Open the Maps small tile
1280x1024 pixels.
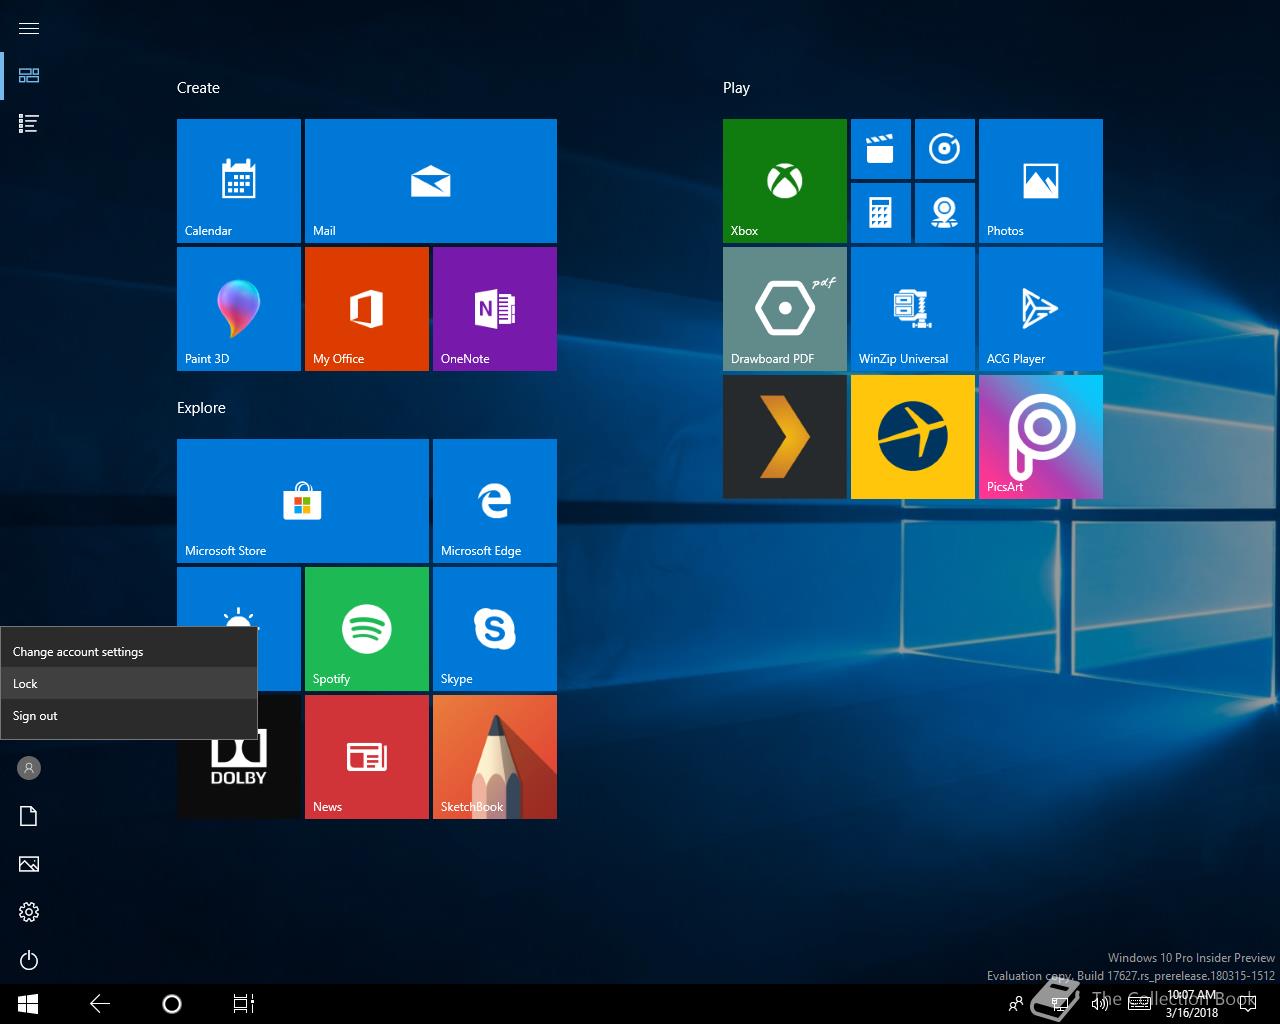tap(945, 213)
